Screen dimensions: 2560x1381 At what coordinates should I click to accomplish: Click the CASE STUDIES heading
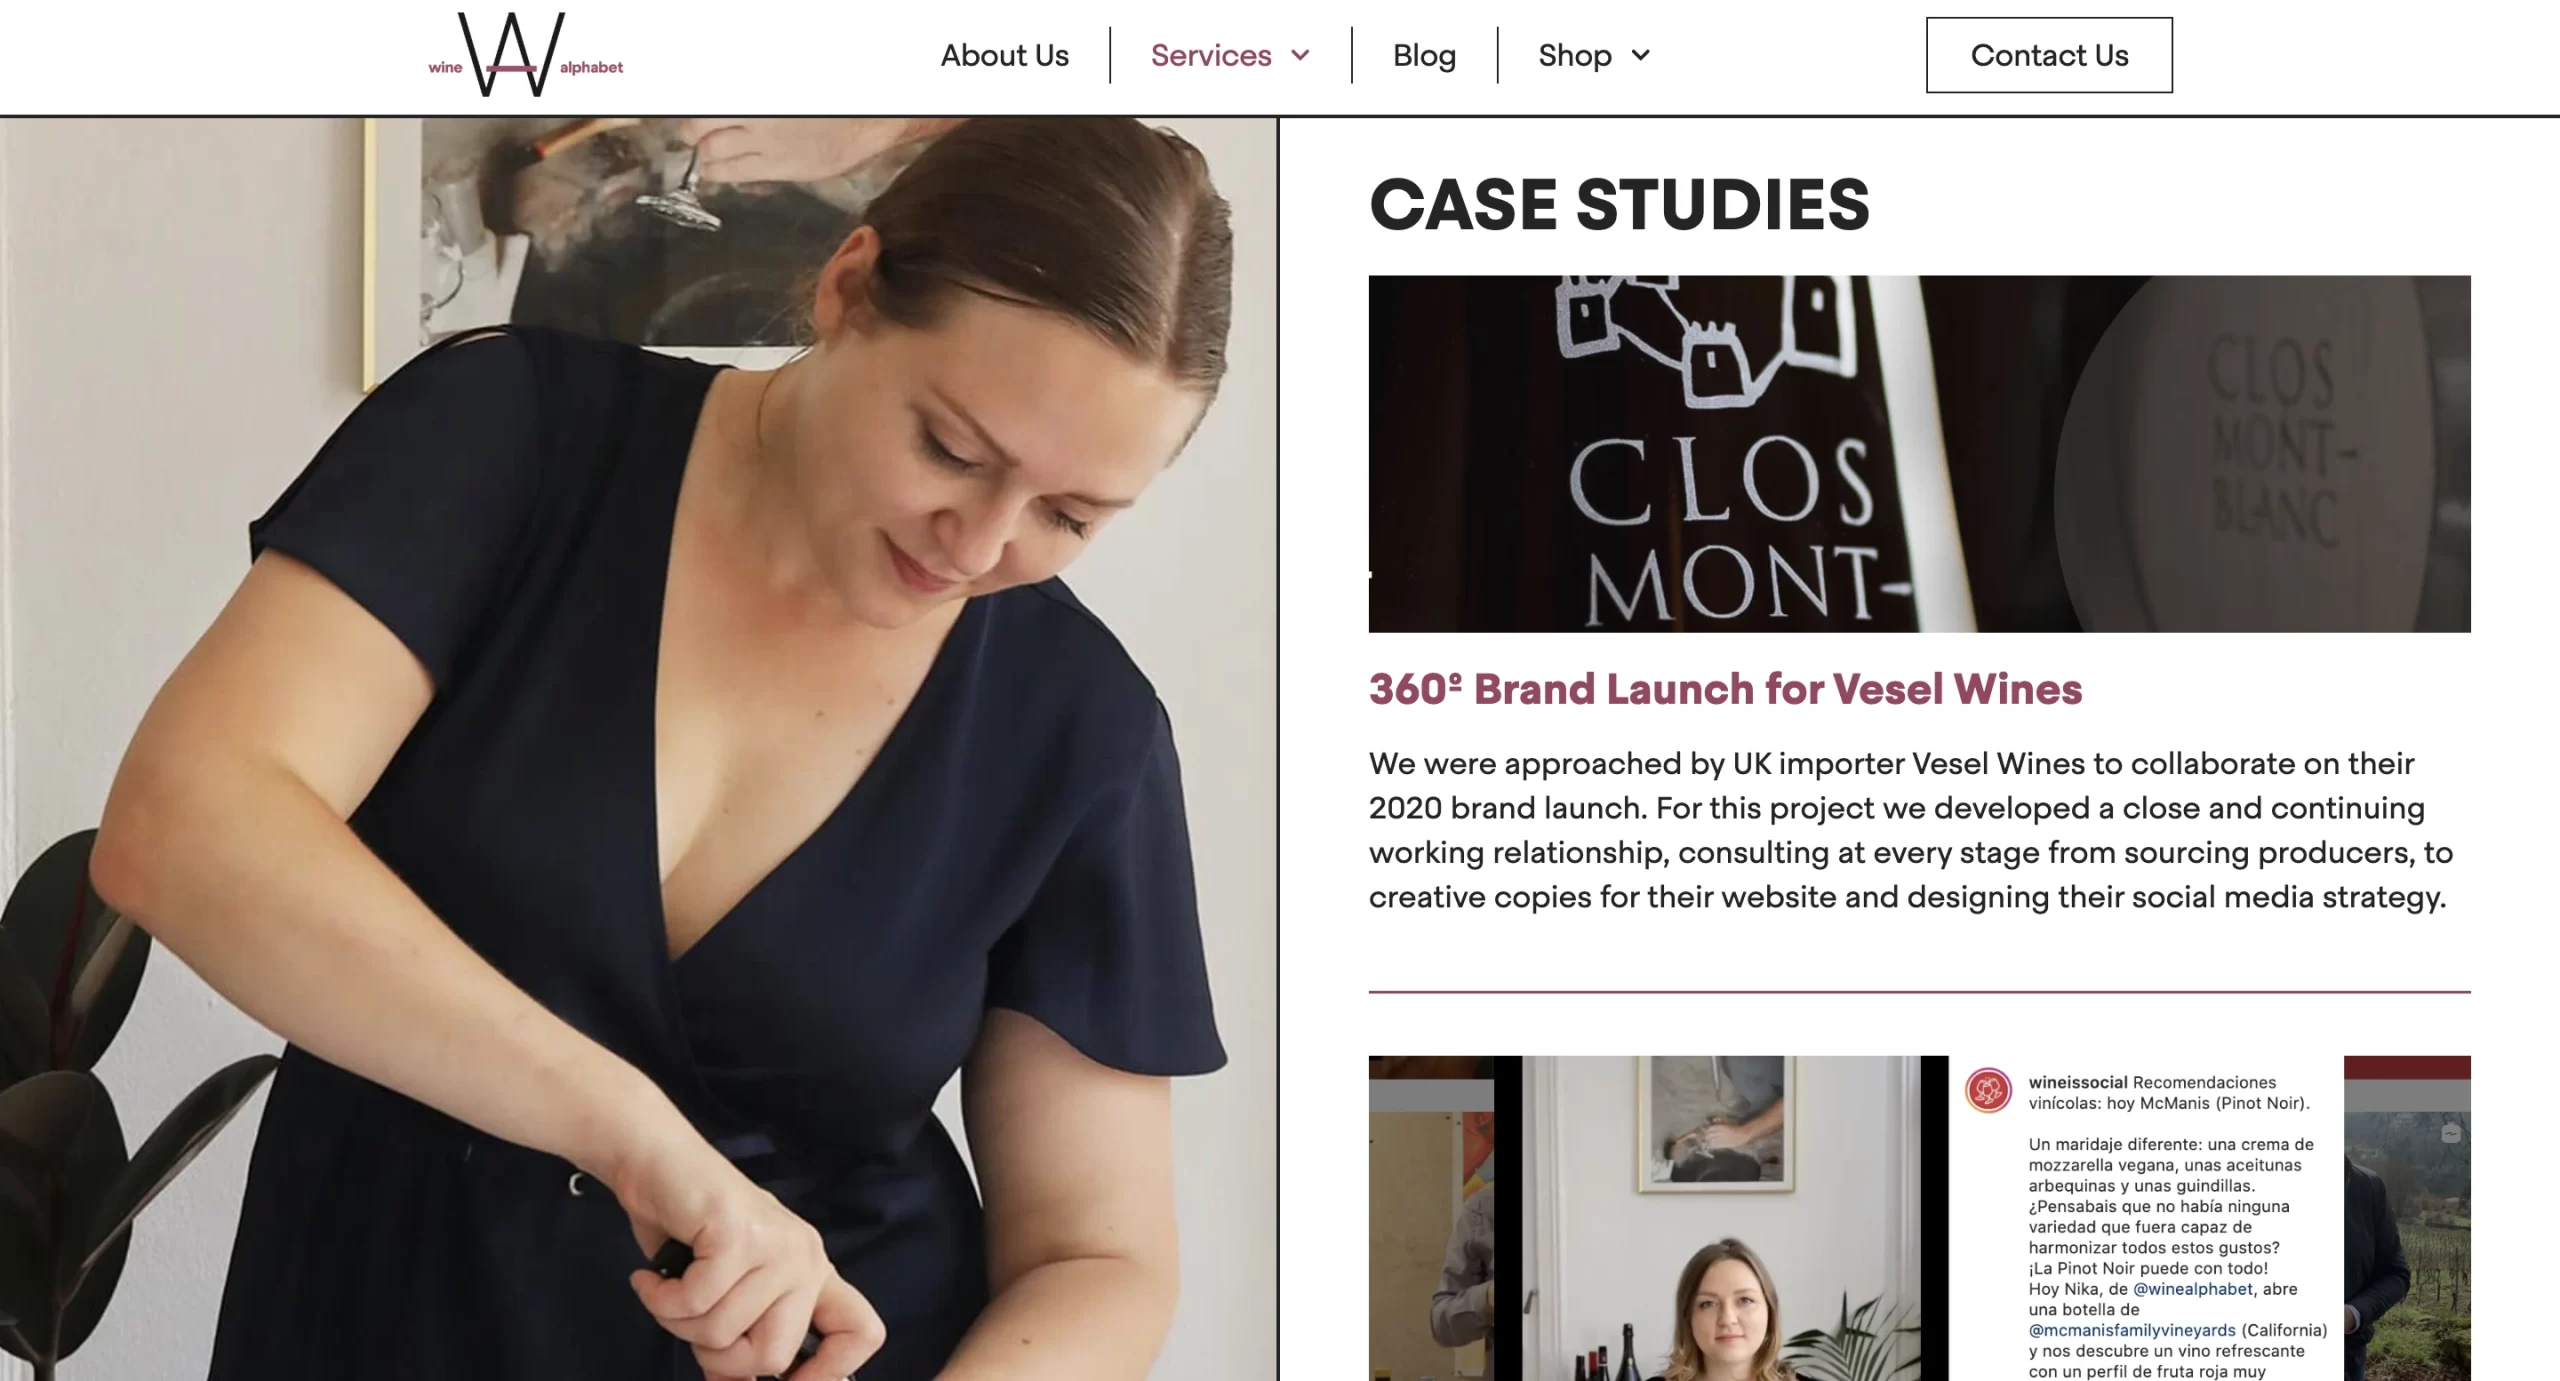1619,205
